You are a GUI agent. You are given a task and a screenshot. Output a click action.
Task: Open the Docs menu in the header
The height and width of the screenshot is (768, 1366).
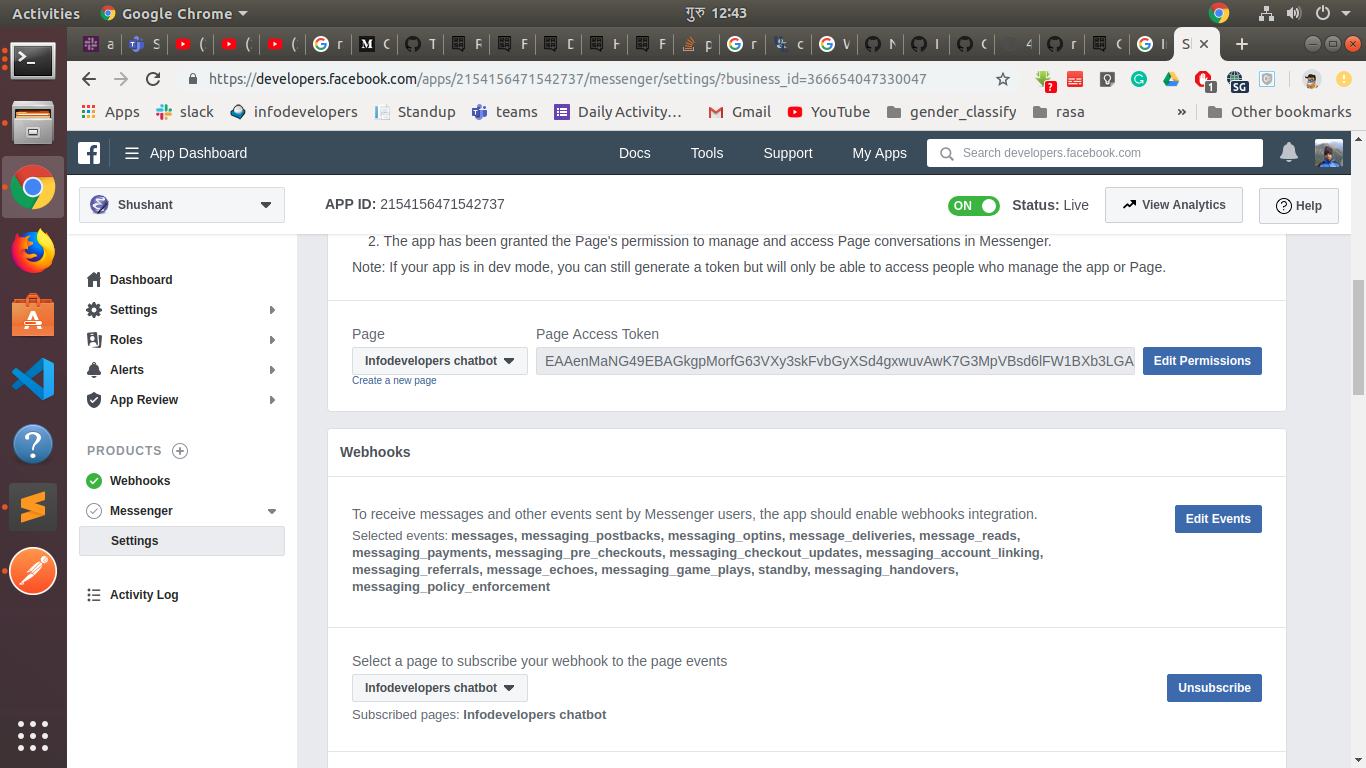click(634, 153)
